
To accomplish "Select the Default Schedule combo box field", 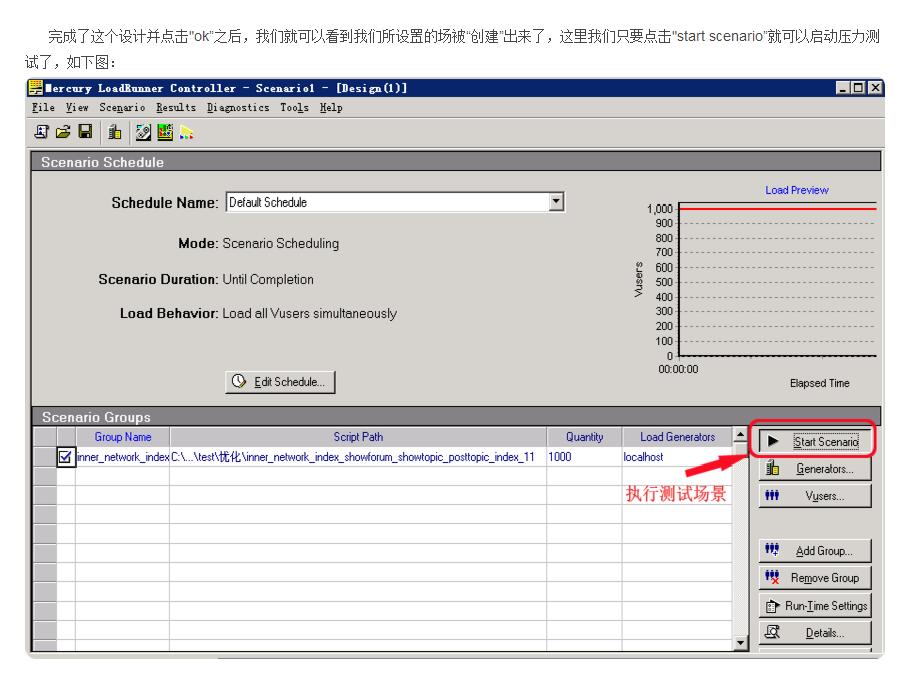I will (x=395, y=202).
